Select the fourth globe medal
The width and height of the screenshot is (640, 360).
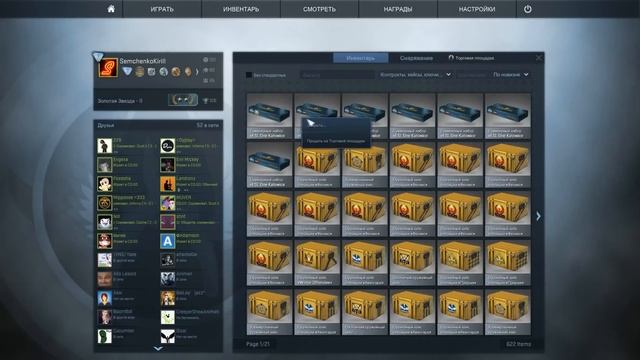[x=164, y=72]
